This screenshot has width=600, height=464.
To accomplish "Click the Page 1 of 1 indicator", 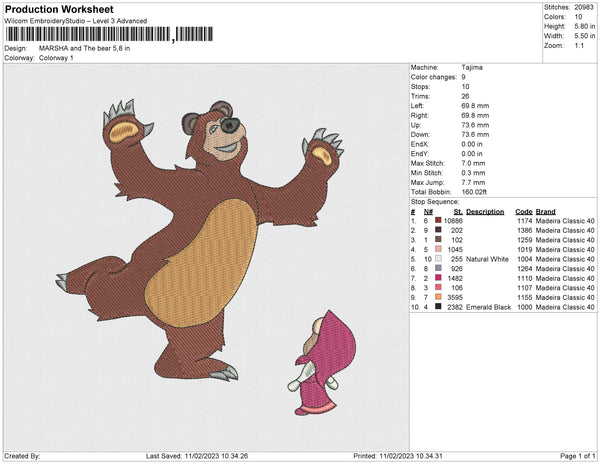I will (577, 456).
